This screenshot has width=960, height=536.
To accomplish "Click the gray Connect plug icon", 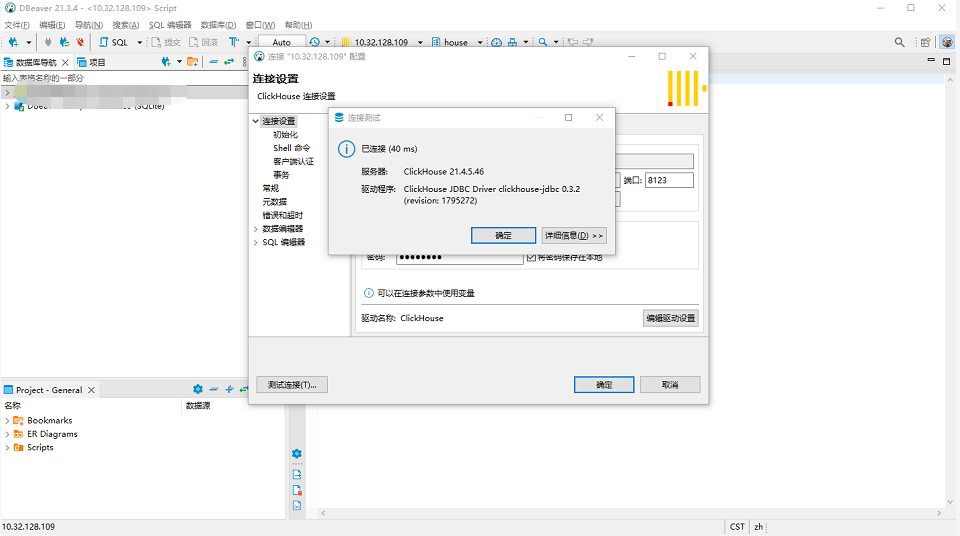I will point(48,42).
